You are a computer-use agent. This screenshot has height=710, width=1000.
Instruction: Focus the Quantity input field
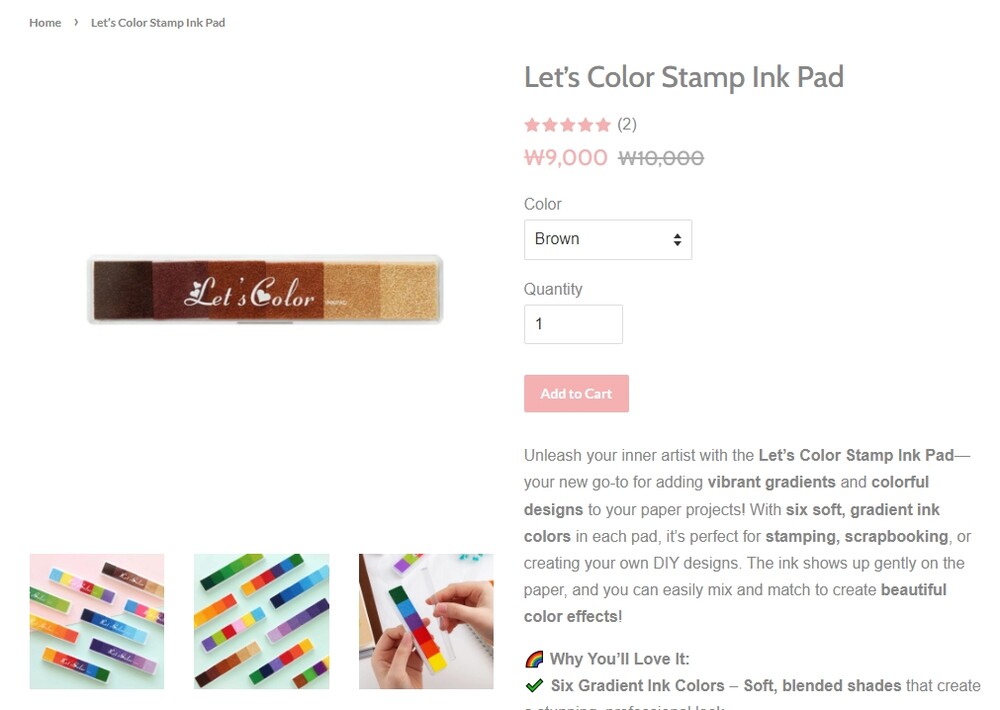click(x=573, y=324)
